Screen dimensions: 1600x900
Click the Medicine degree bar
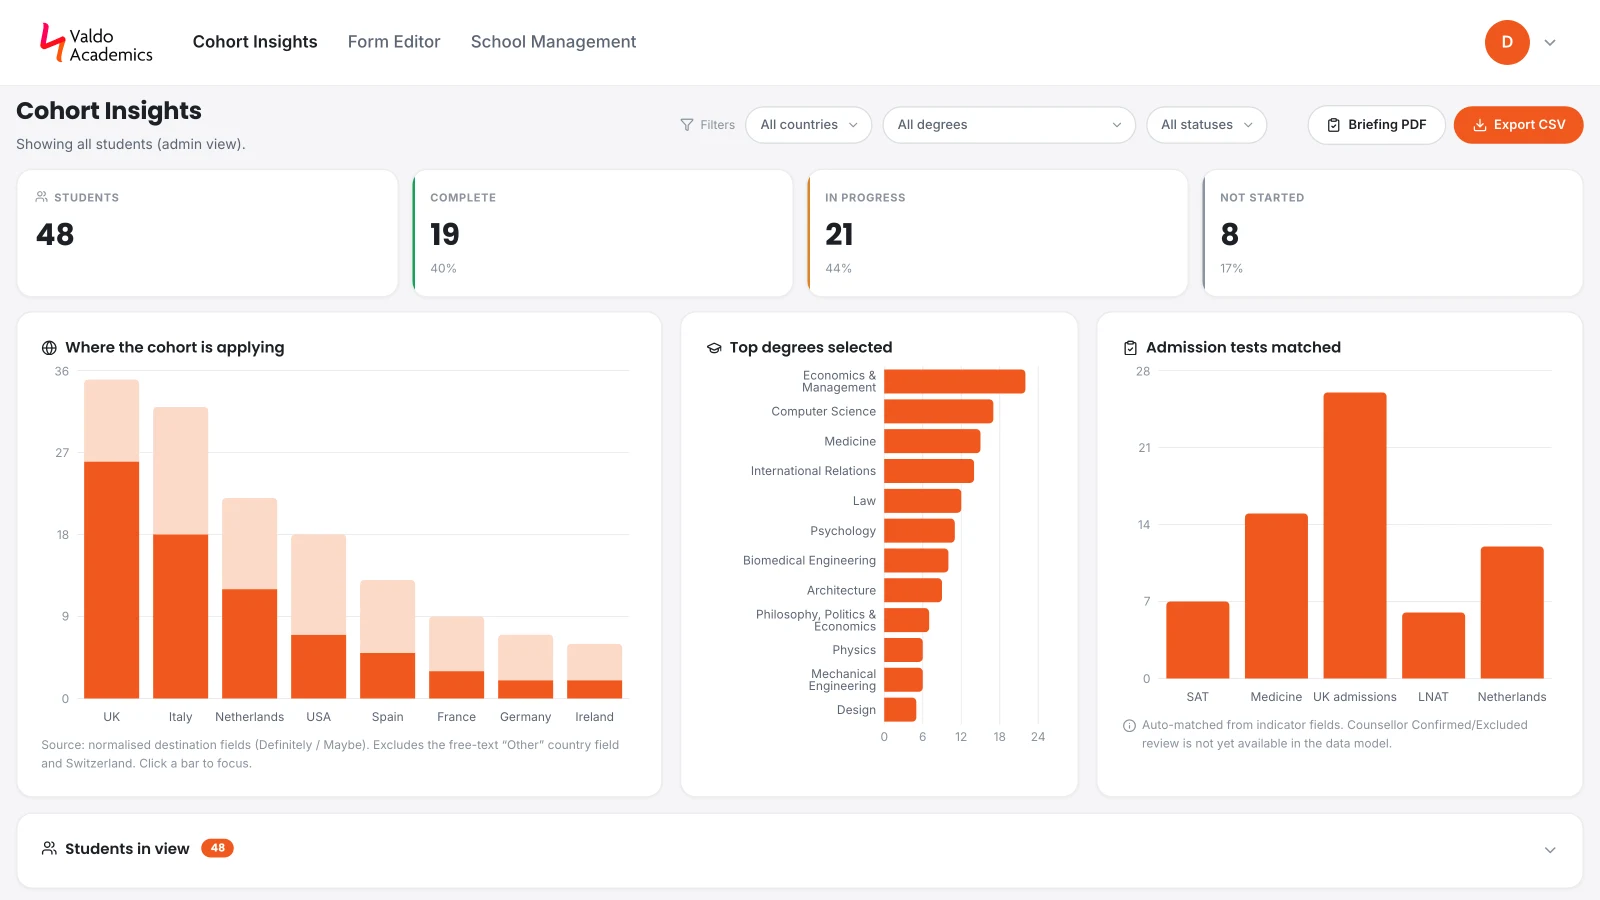coord(932,441)
